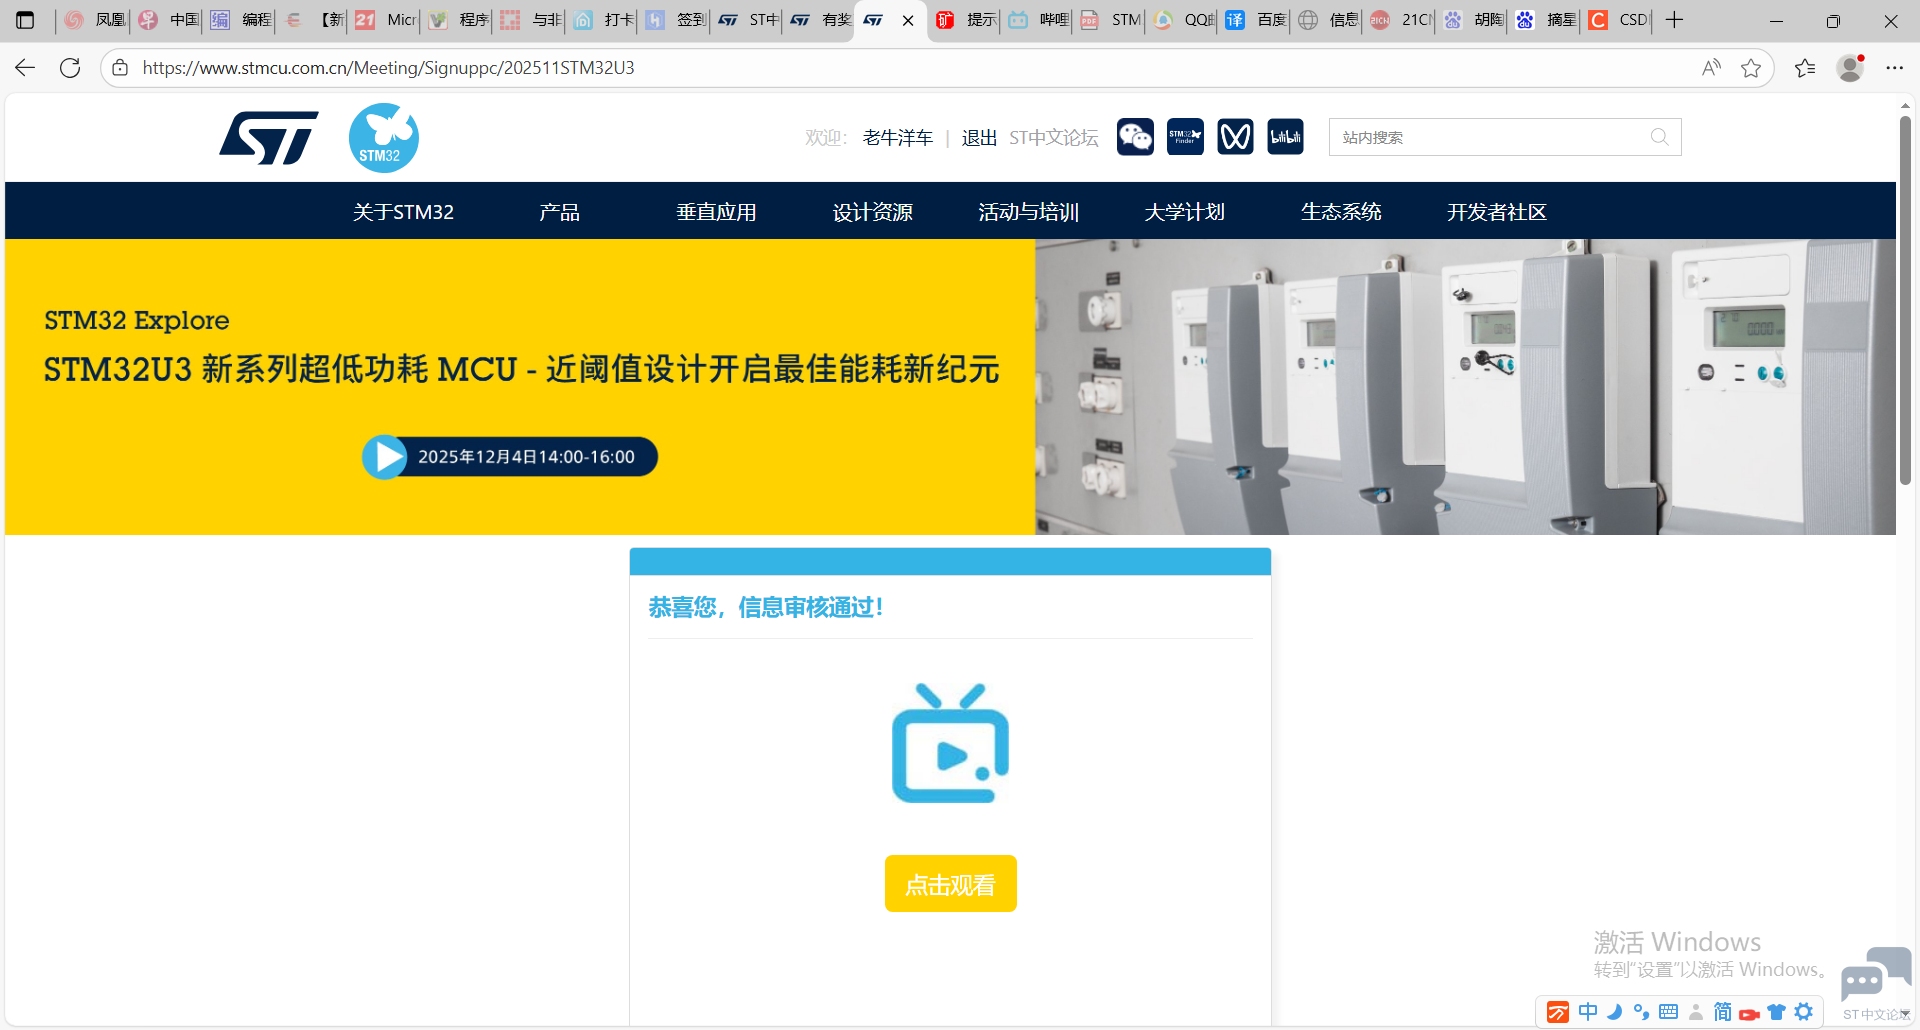This screenshot has height=1030, width=1920.
Task: Open the soft keyboard icon on the IME bar
Action: pyautogui.click(x=1668, y=1012)
